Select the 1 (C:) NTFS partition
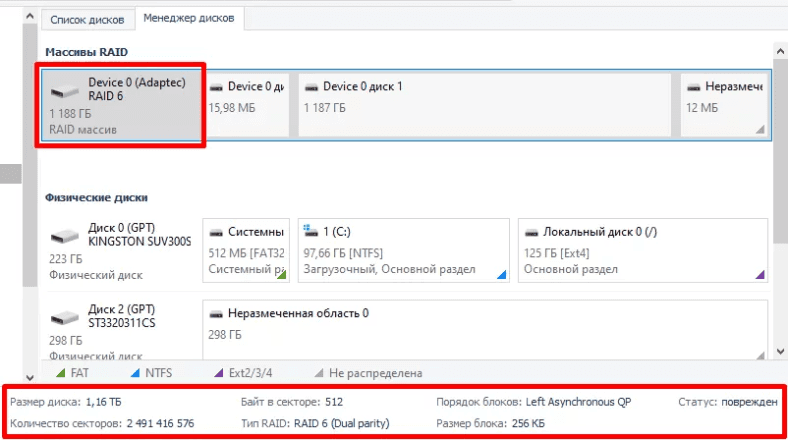This screenshot has width=788, height=440. pyautogui.click(x=404, y=251)
